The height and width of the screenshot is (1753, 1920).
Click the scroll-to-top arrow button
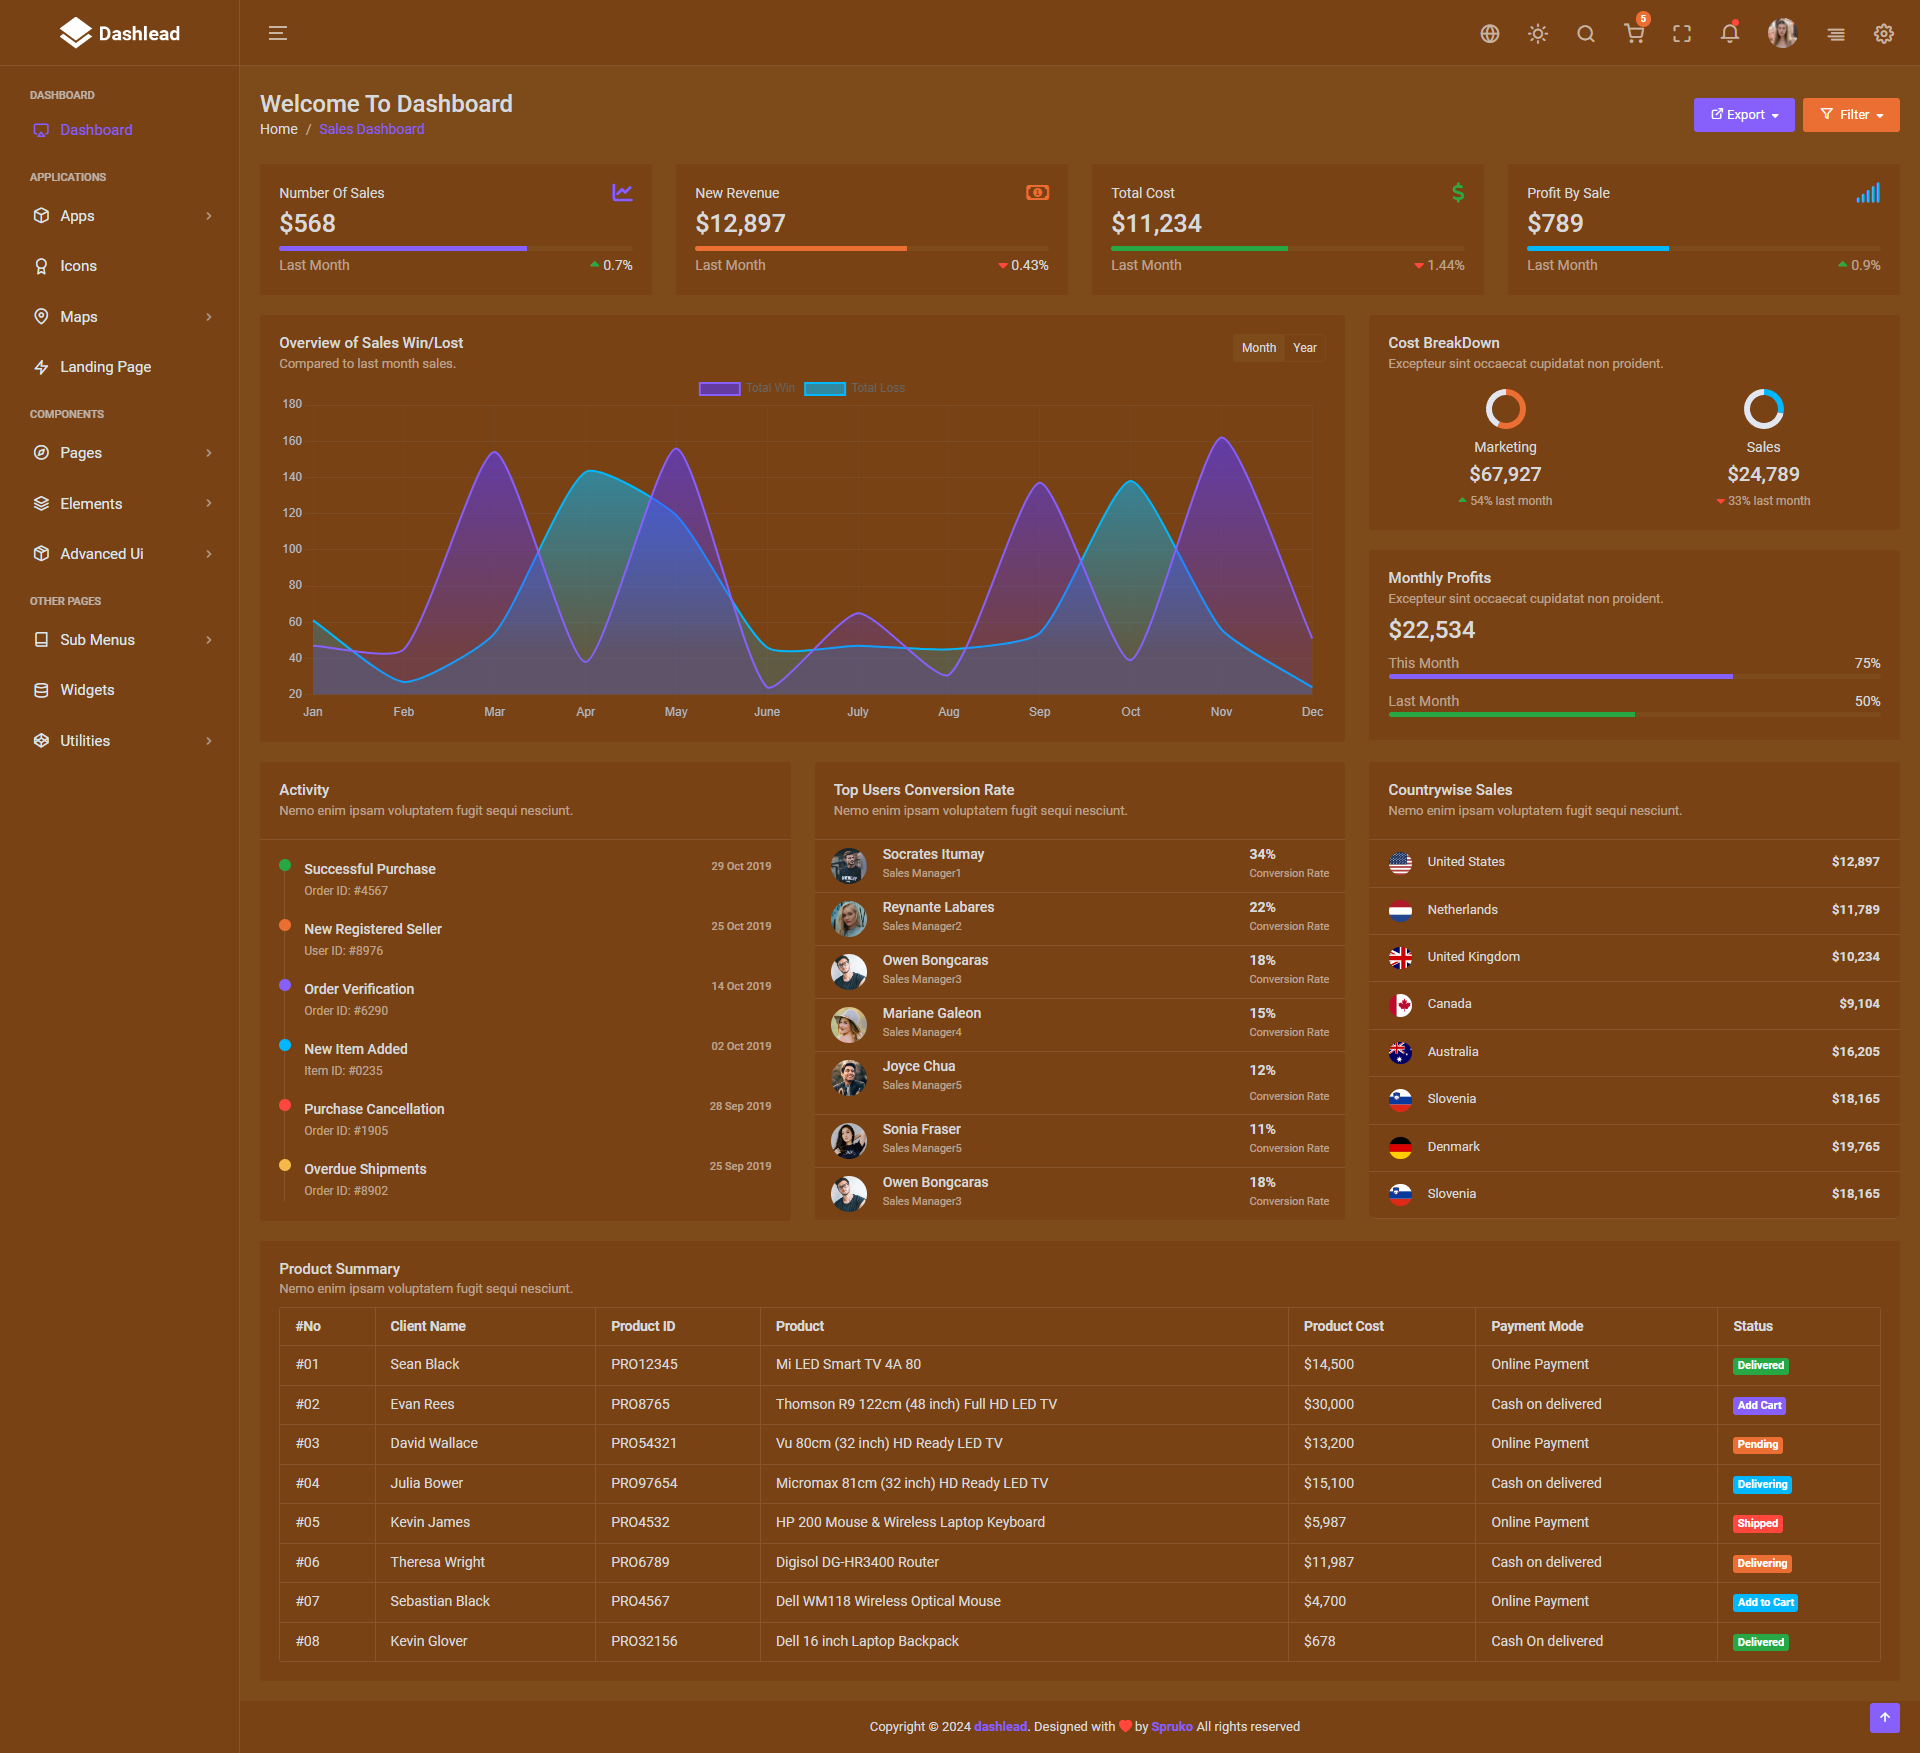click(x=1884, y=1718)
